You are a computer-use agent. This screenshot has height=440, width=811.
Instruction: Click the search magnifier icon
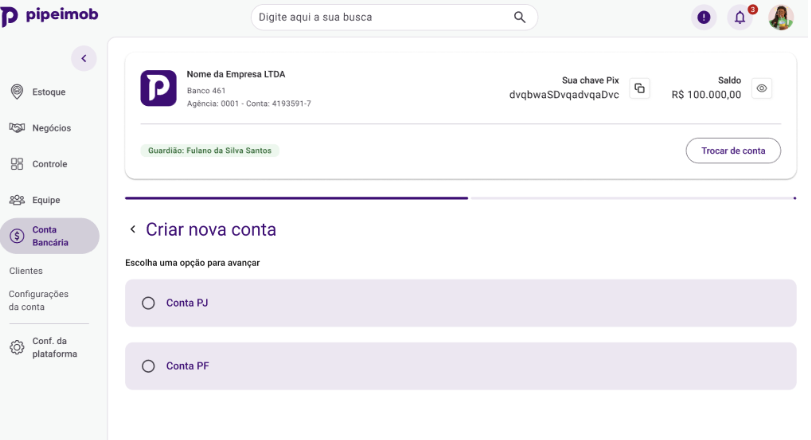pyautogui.click(x=519, y=17)
